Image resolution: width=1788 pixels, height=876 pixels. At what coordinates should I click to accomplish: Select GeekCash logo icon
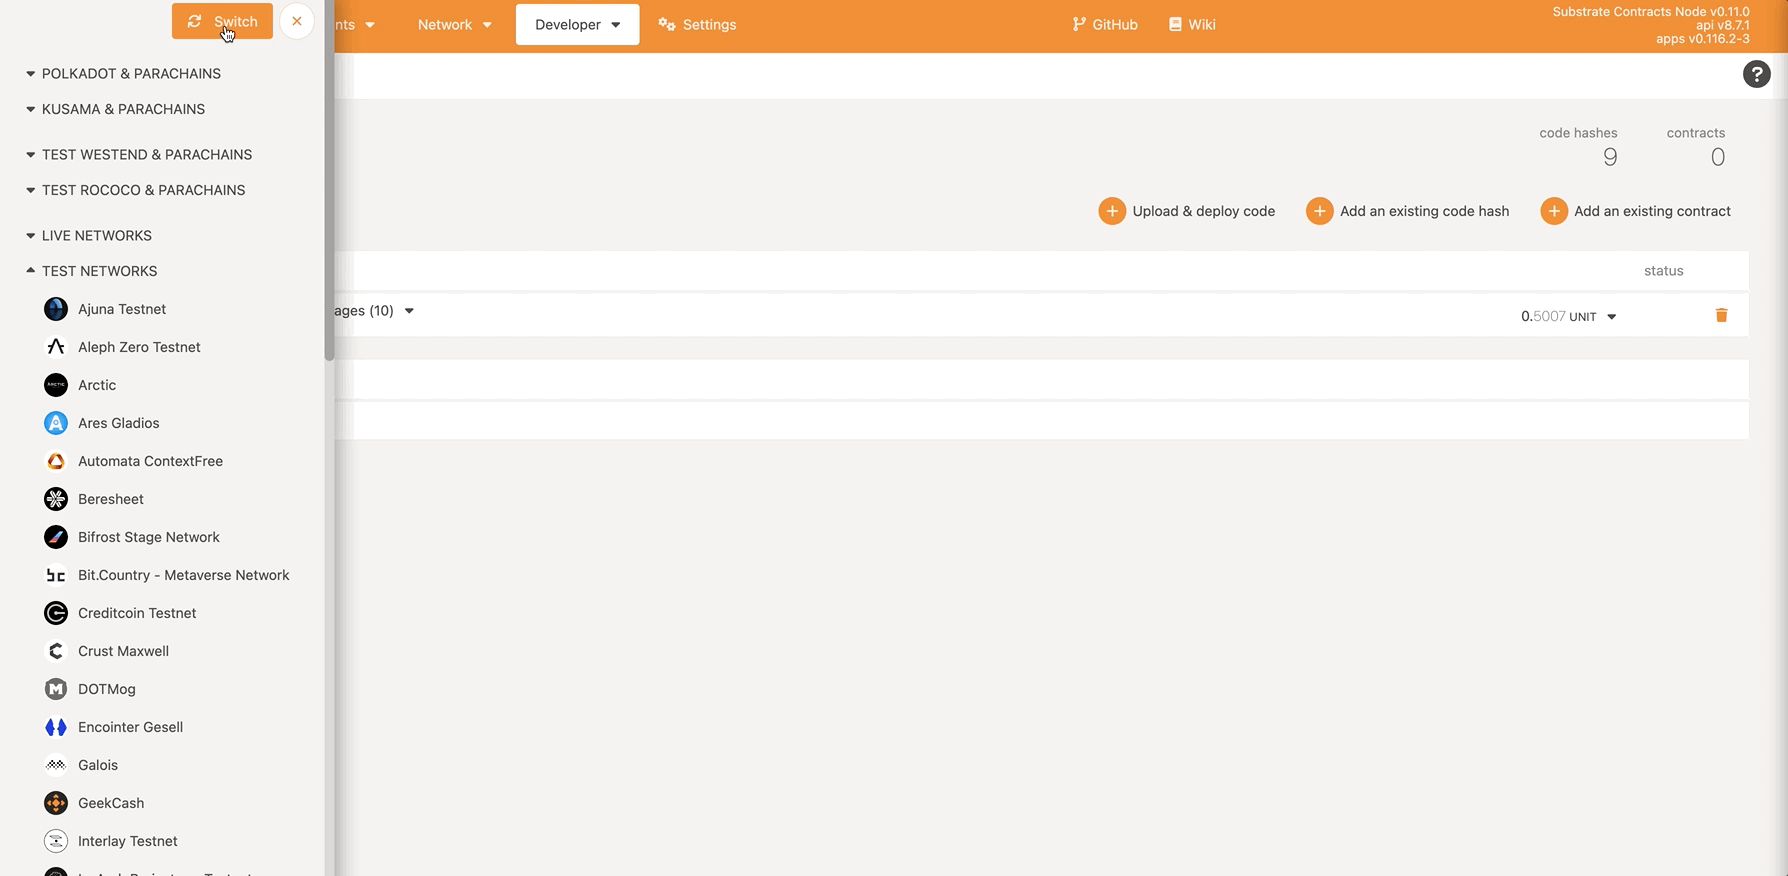[56, 803]
